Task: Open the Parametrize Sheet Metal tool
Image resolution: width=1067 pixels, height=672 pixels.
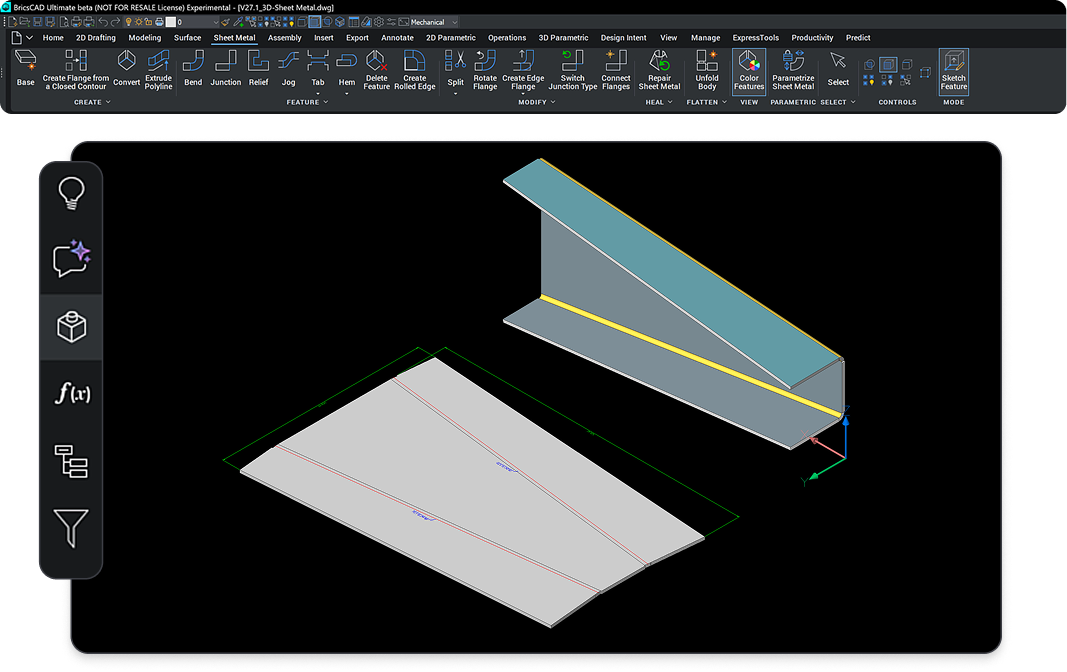Action: coord(793,69)
